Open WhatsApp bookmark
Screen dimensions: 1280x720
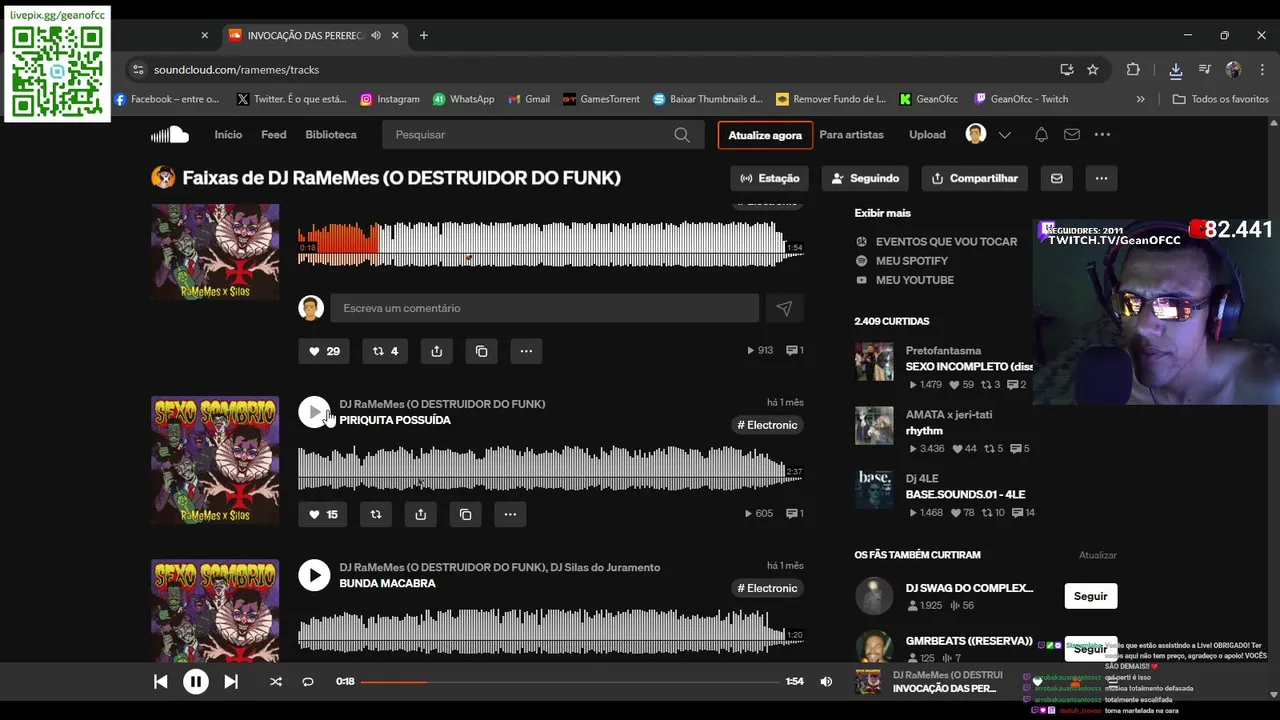pos(463,99)
